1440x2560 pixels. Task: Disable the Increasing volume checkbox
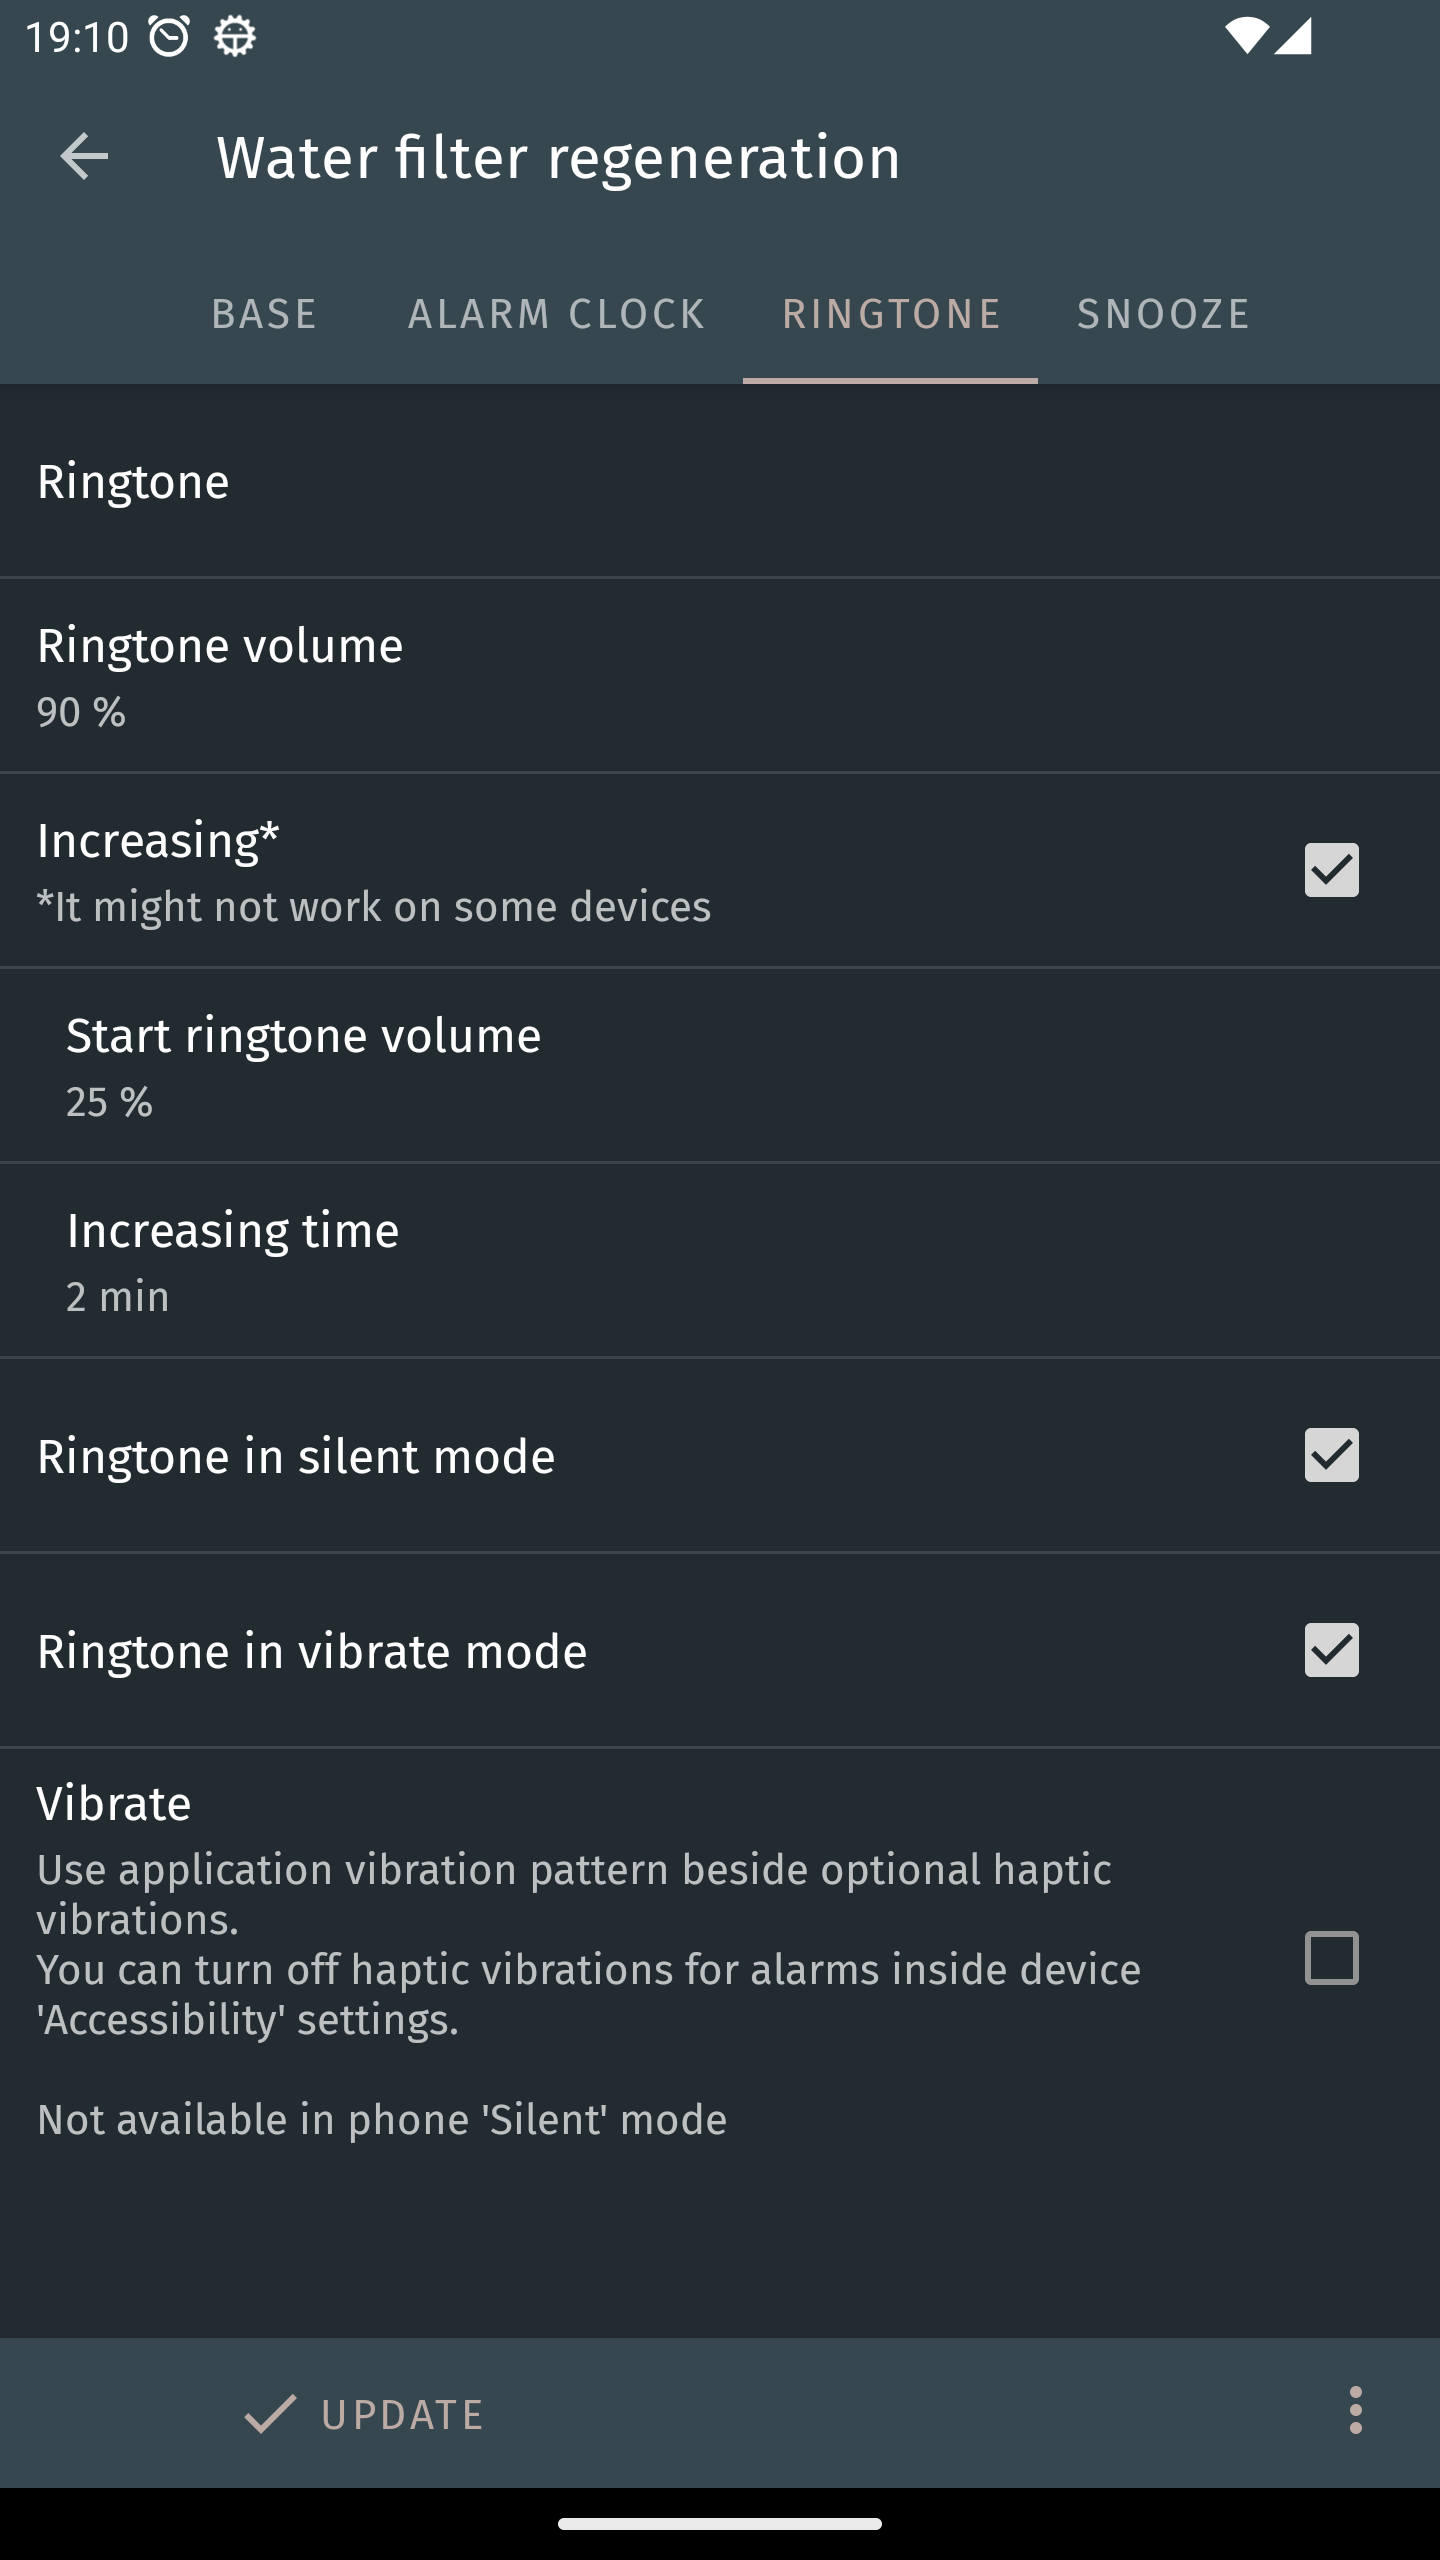click(1331, 870)
